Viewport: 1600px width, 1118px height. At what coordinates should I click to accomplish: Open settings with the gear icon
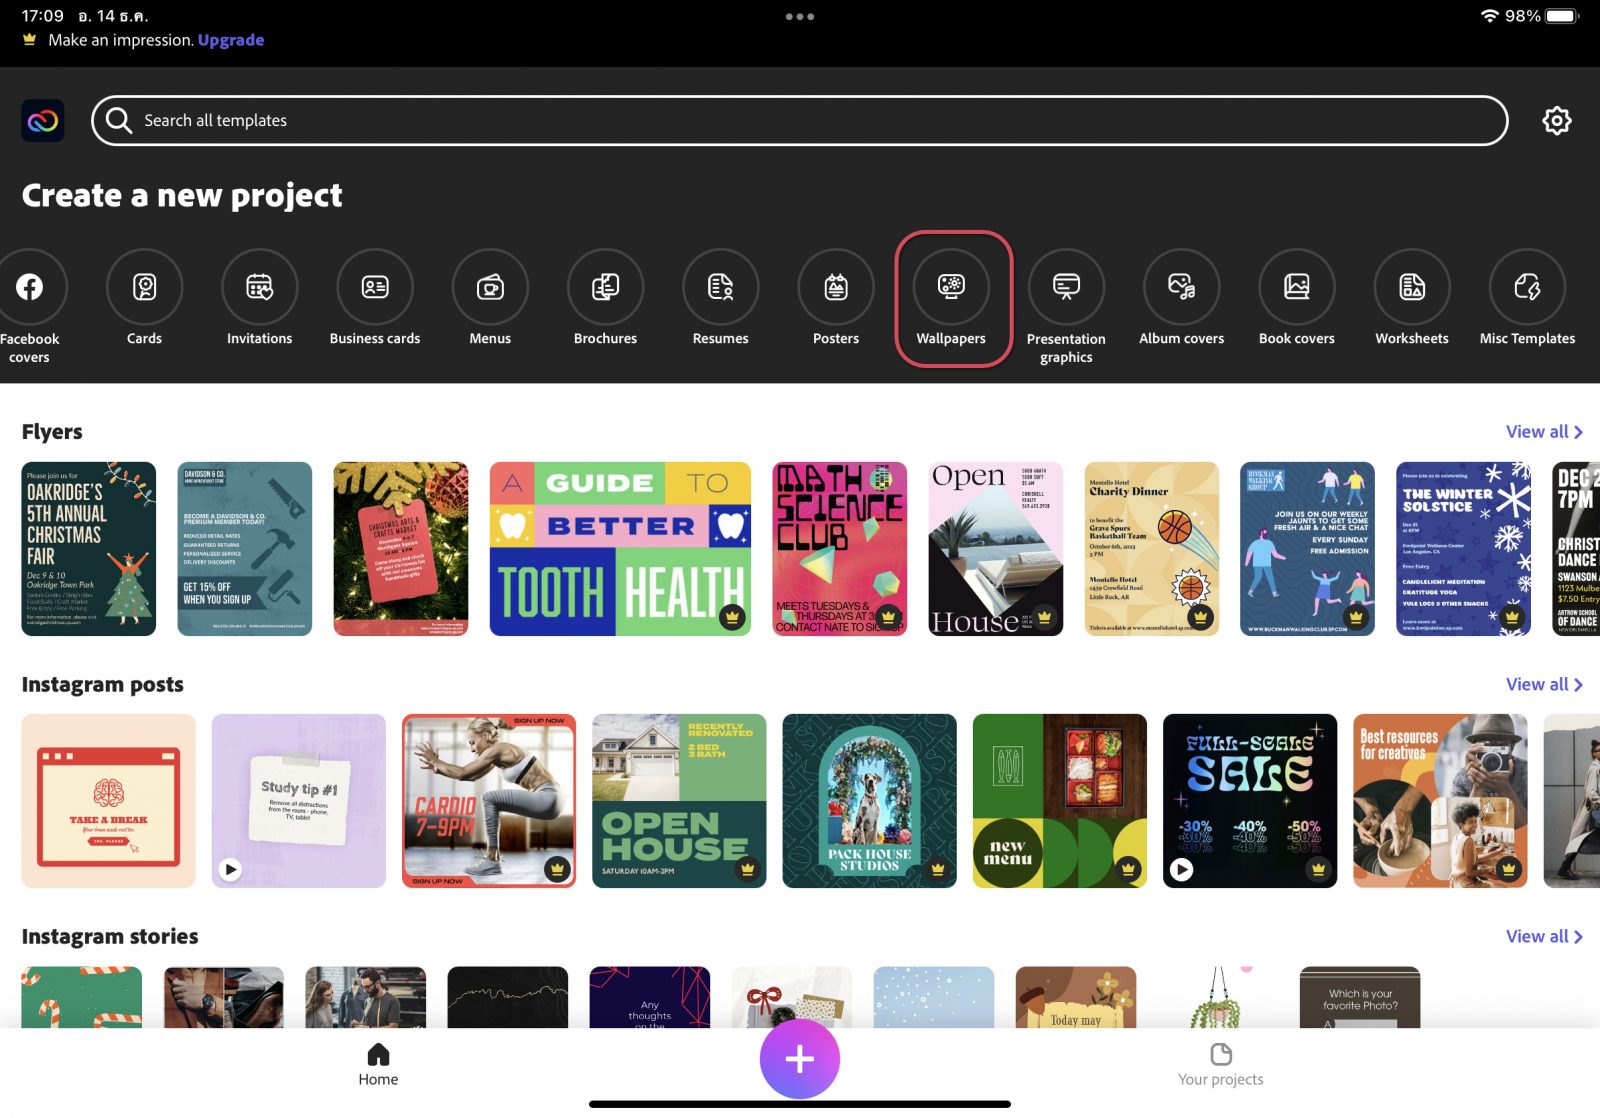tap(1556, 121)
